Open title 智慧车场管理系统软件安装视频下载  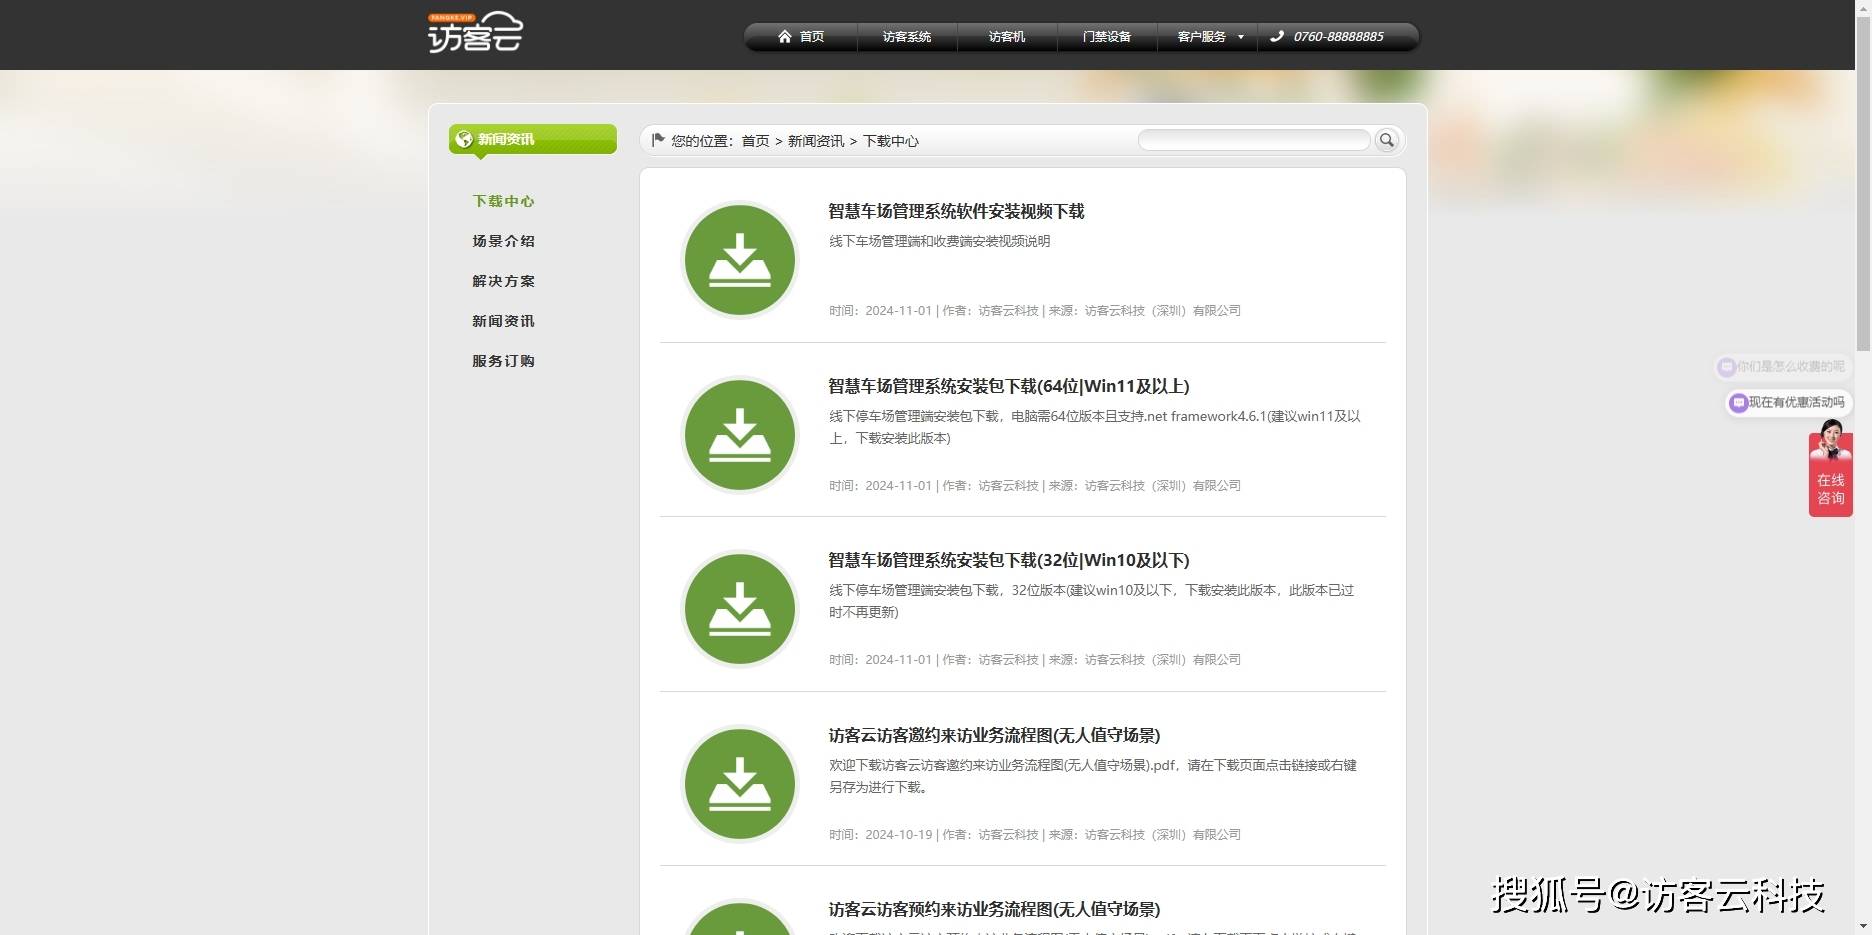[955, 211]
